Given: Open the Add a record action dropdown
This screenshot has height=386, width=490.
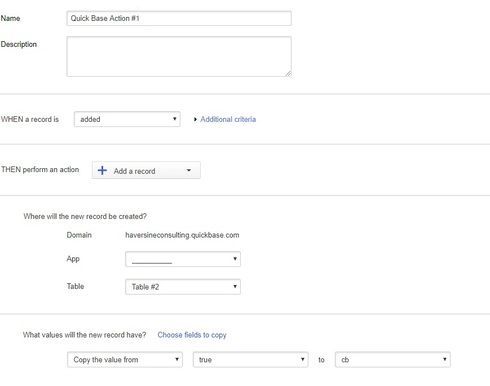Looking at the screenshot, I should (x=146, y=170).
